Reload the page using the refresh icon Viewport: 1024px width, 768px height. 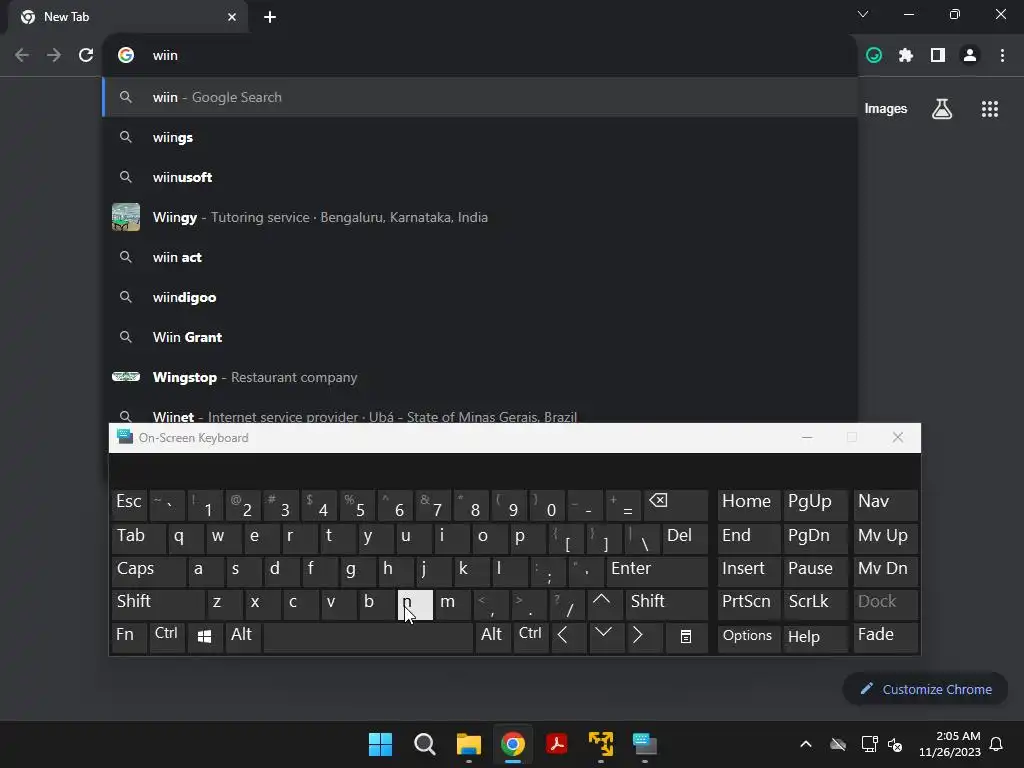[x=86, y=56]
